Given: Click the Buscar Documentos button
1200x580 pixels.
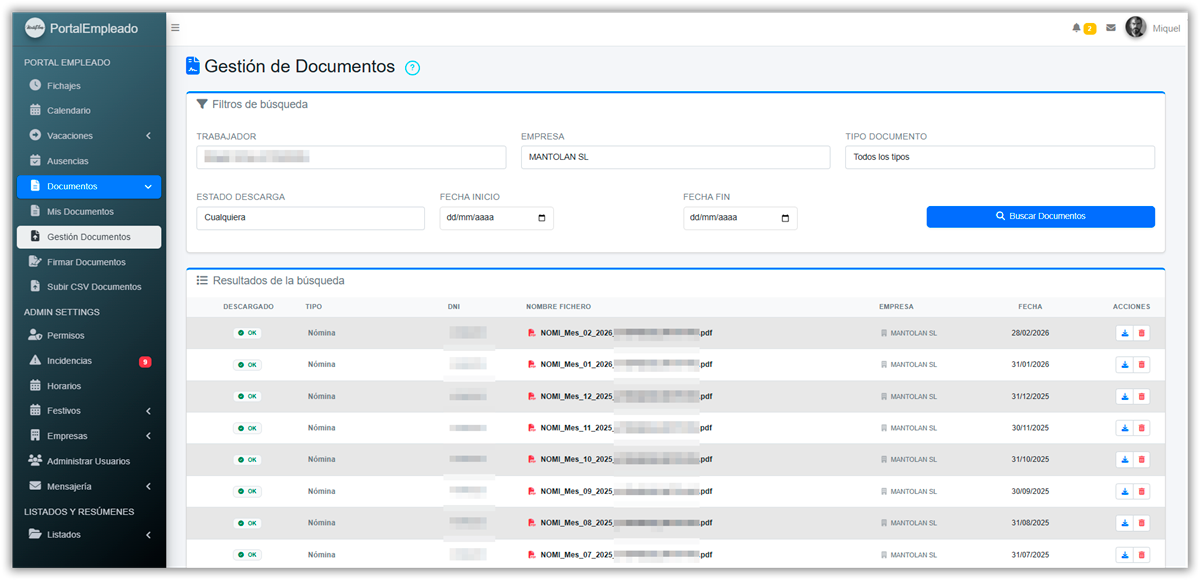Looking at the screenshot, I should 1040,216.
